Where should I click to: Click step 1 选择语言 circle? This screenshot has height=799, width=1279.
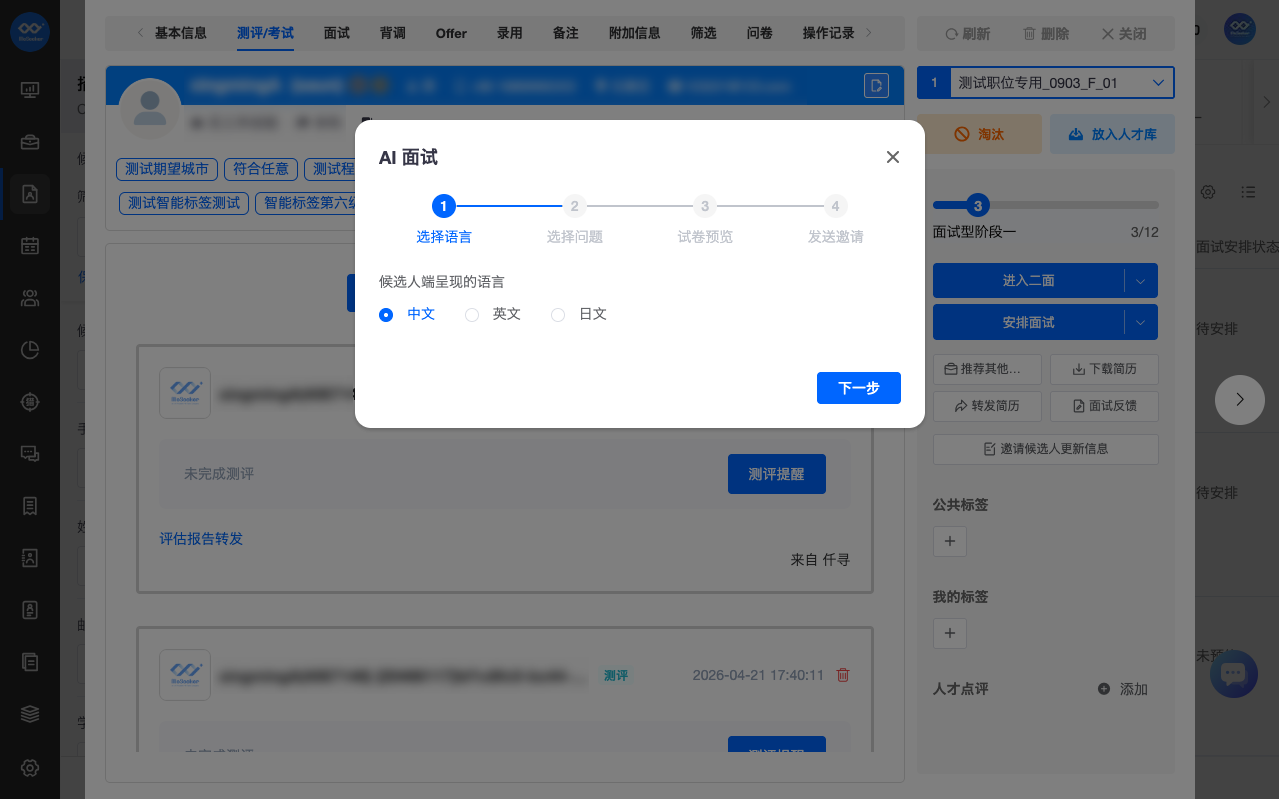point(444,206)
